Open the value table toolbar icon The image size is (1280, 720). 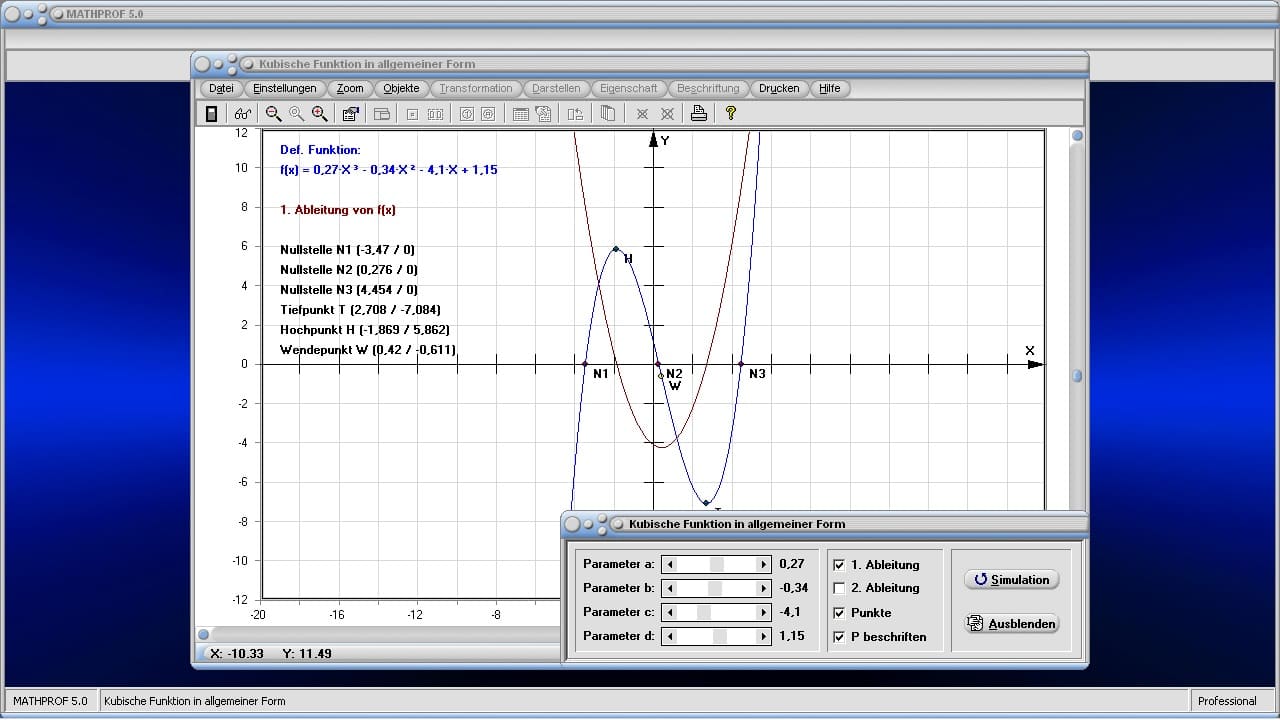(x=520, y=114)
